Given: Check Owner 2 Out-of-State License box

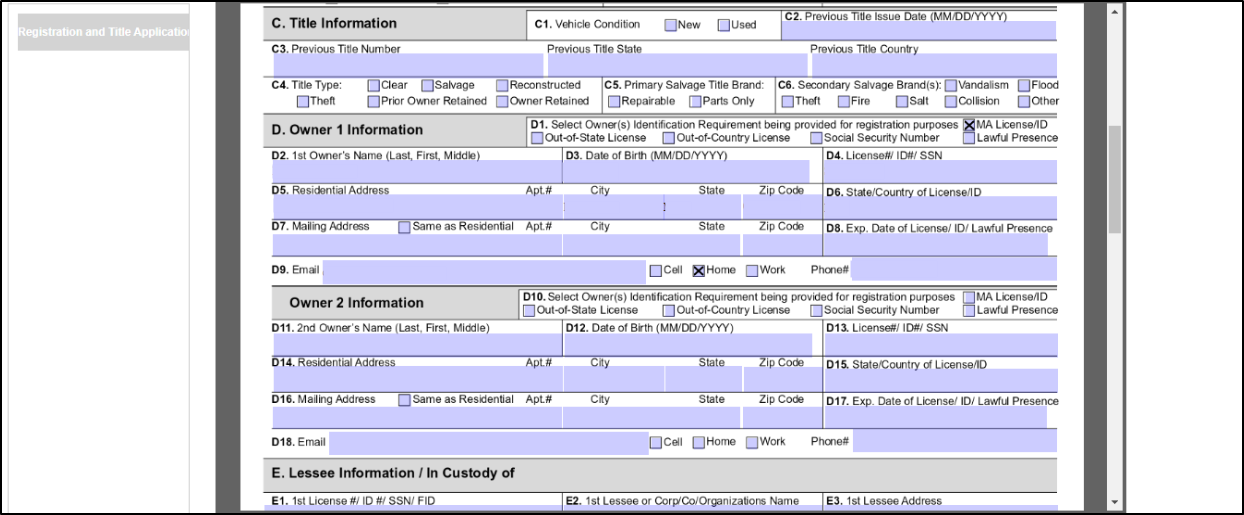Looking at the screenshot, I should (x=529, y=310).
